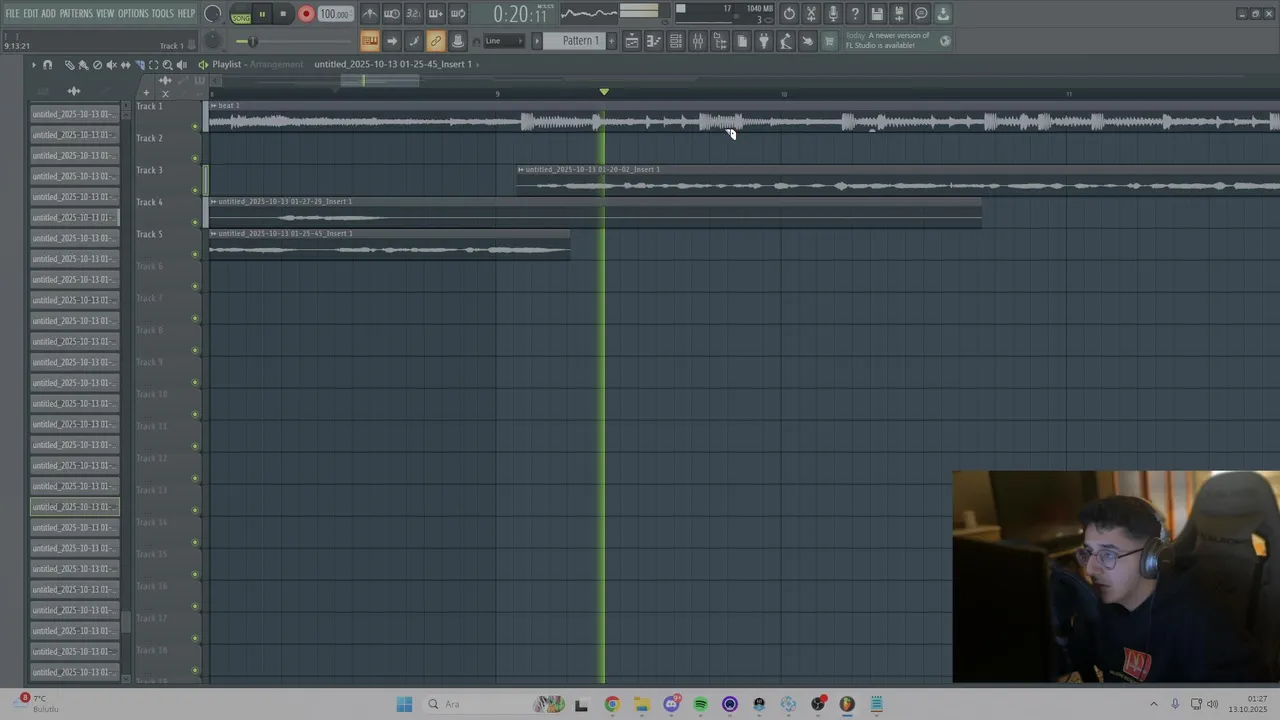
Task: Open the Playlist options menu arrow
Action: click(33, 65)
